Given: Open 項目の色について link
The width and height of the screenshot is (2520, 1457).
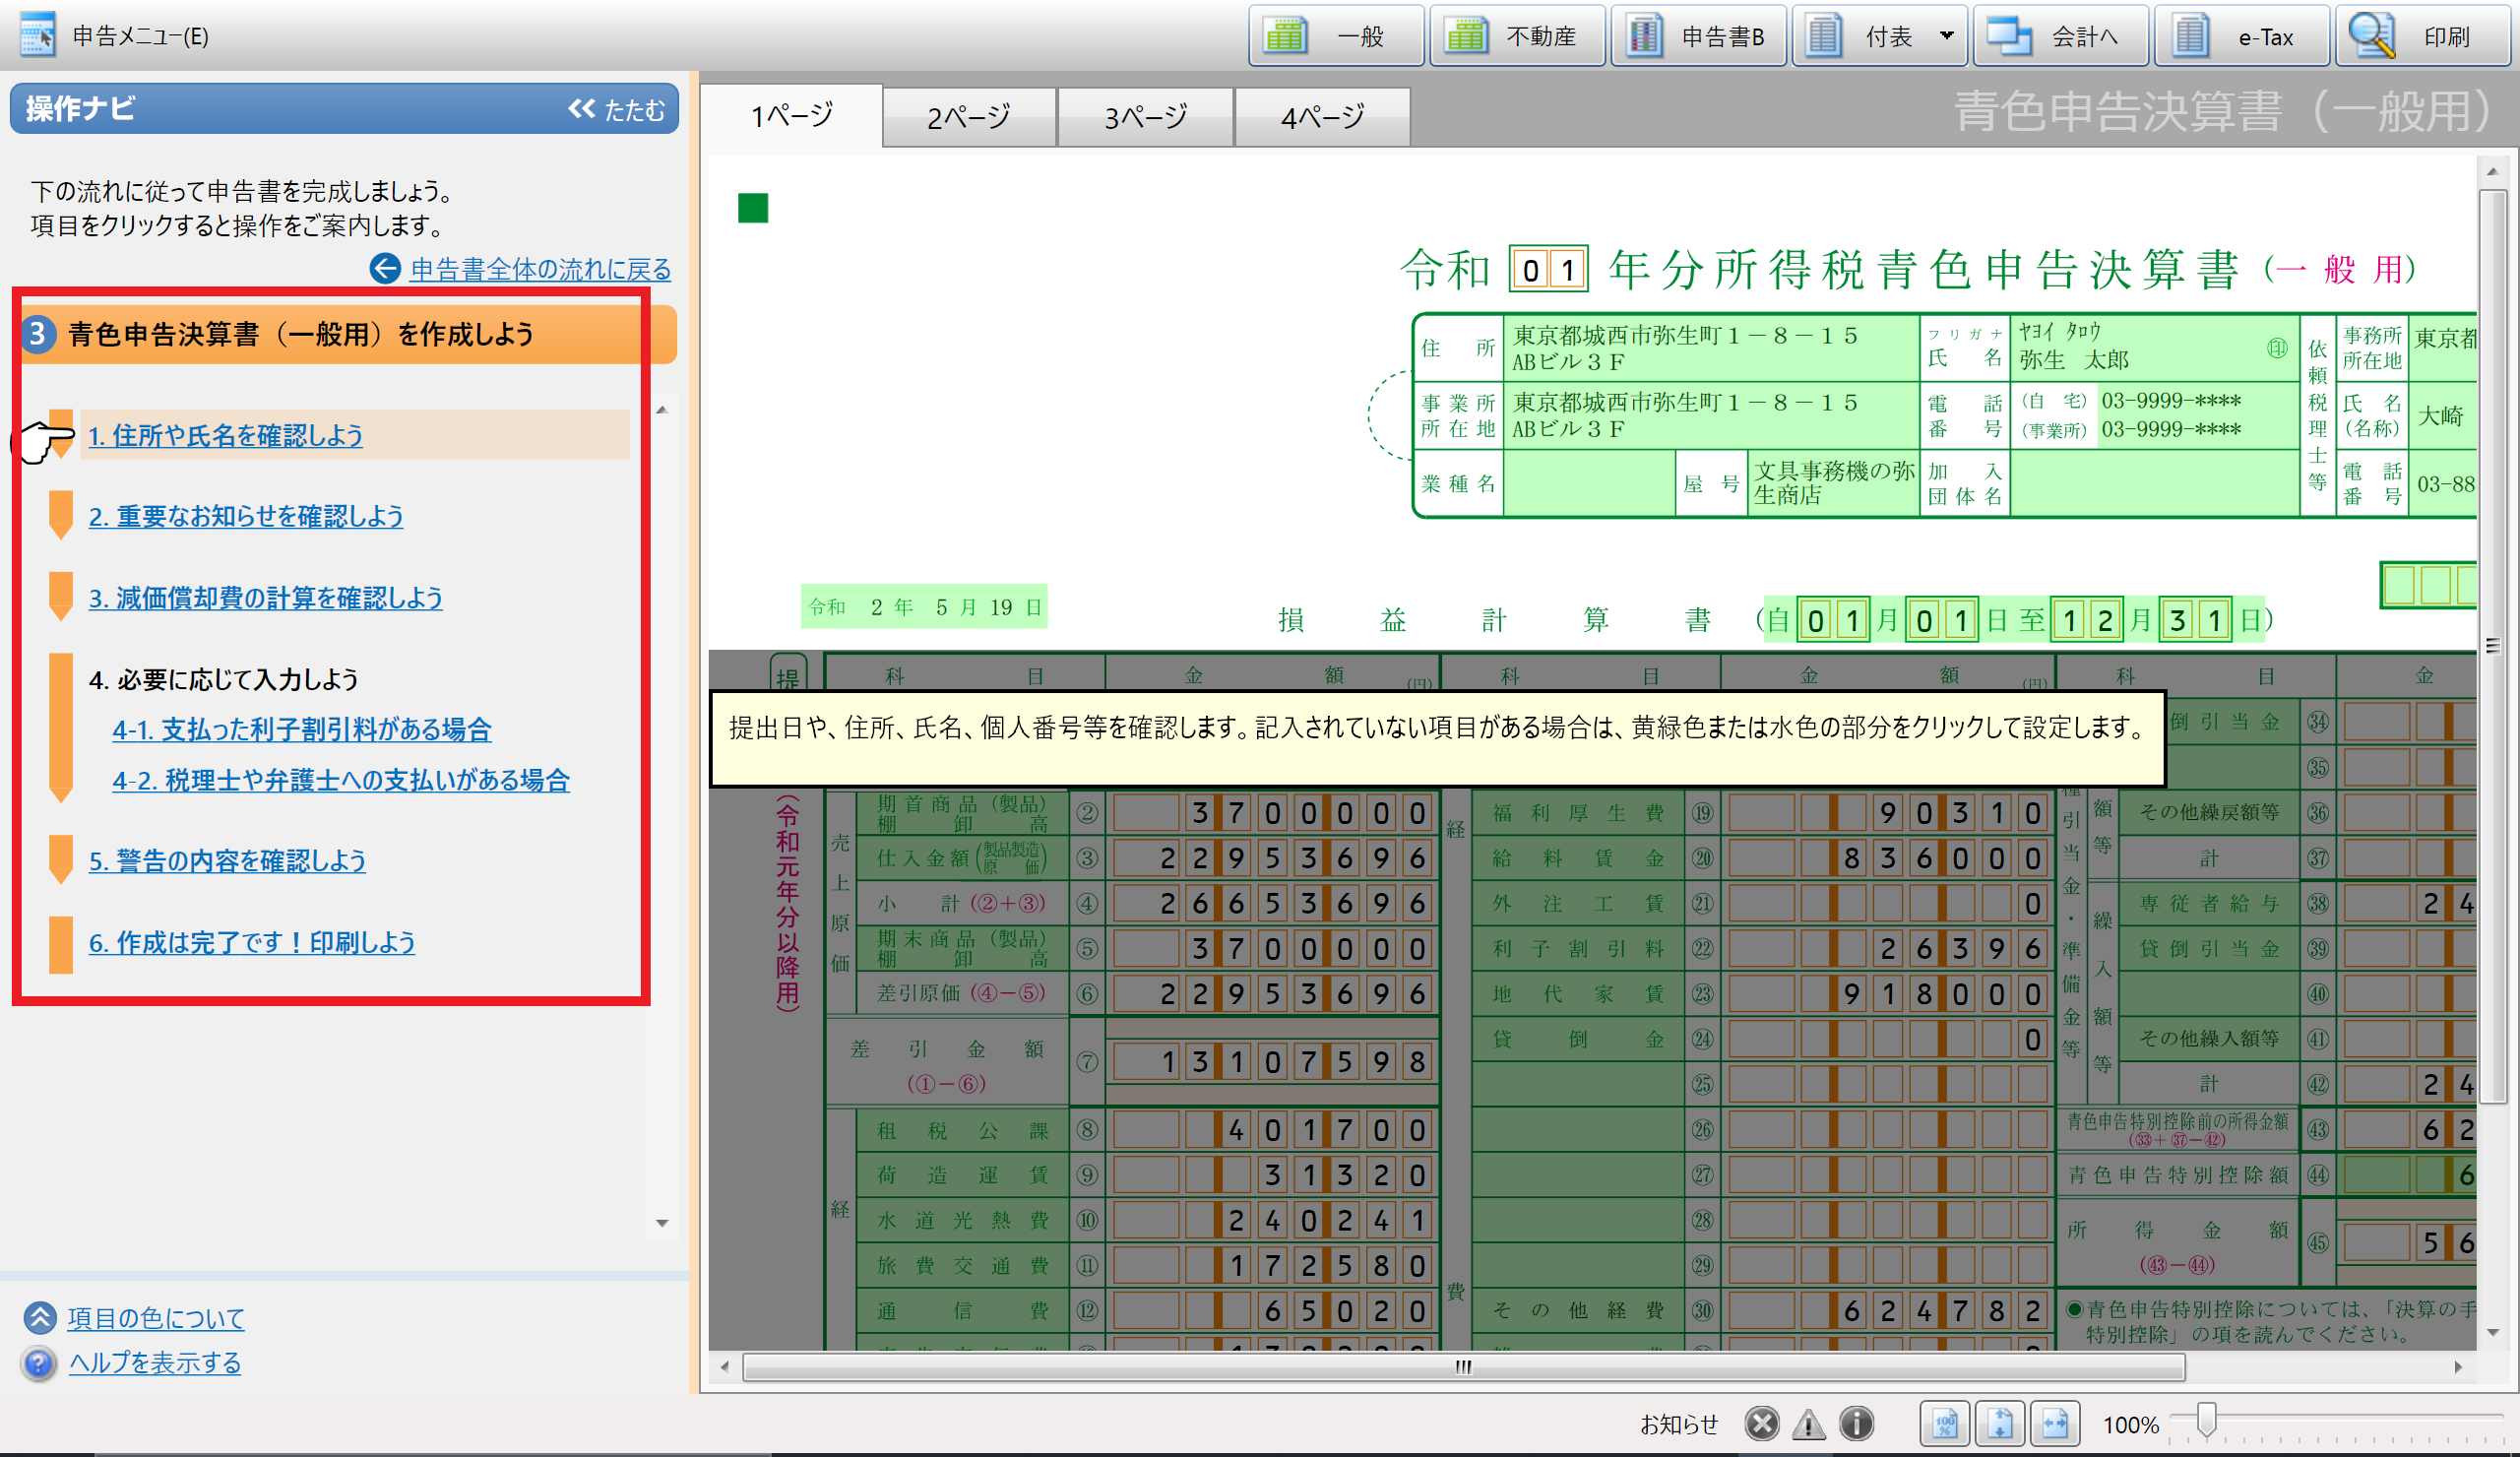Looking at the screenshot, I should tap(156, 1318).
